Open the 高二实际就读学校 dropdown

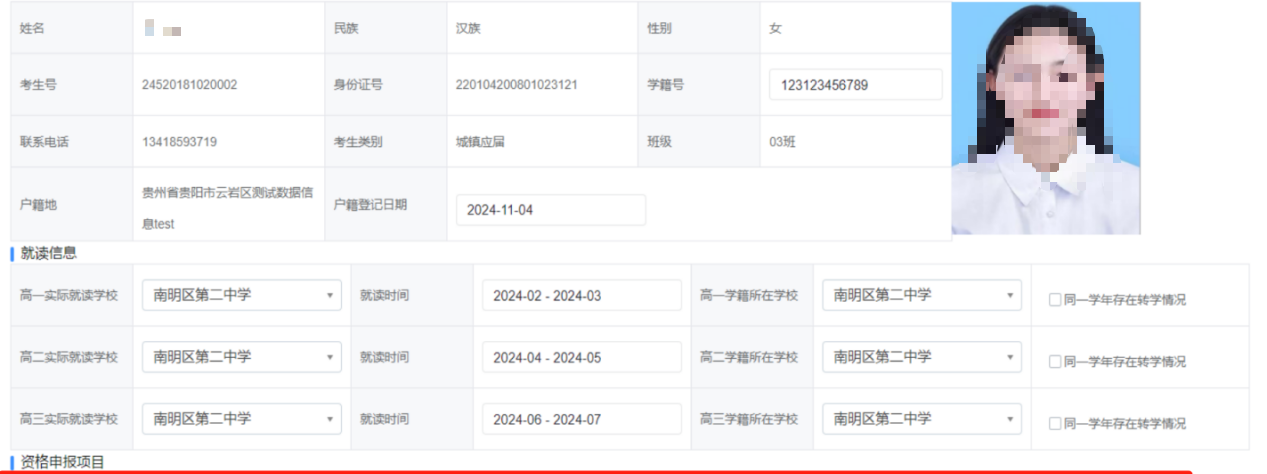click(x=242, y=357)
